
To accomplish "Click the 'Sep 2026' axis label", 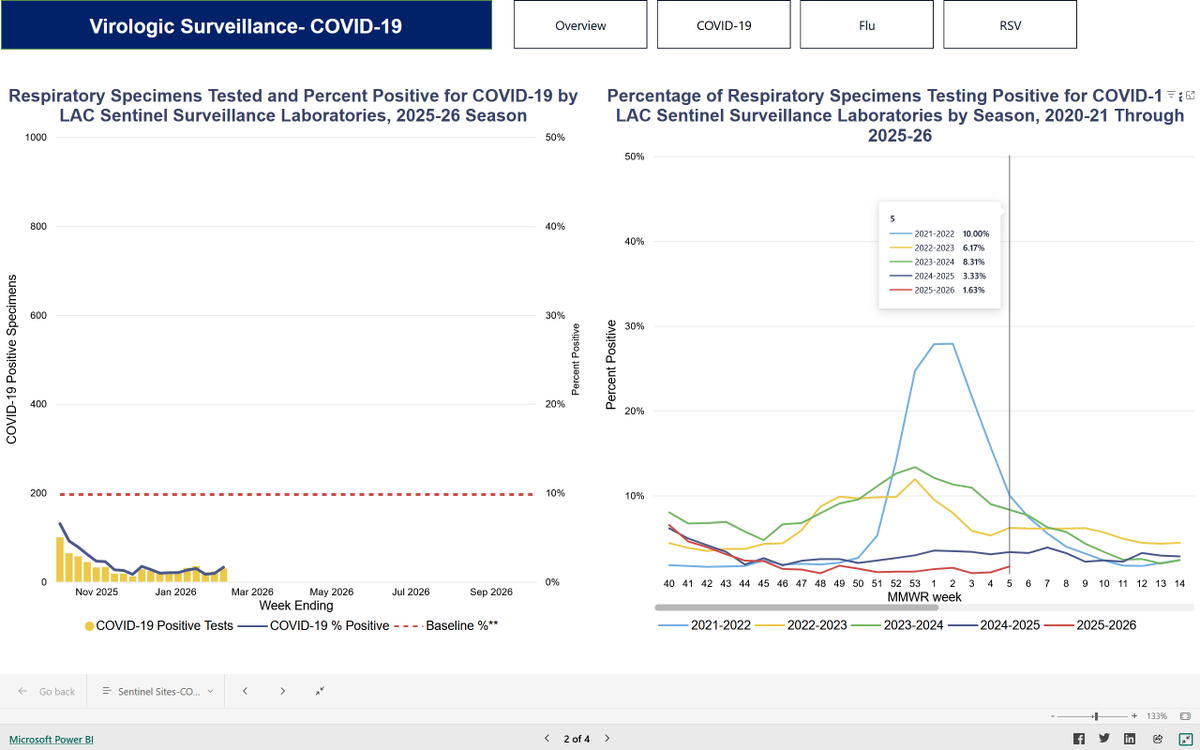I will (x=491, y=592).
